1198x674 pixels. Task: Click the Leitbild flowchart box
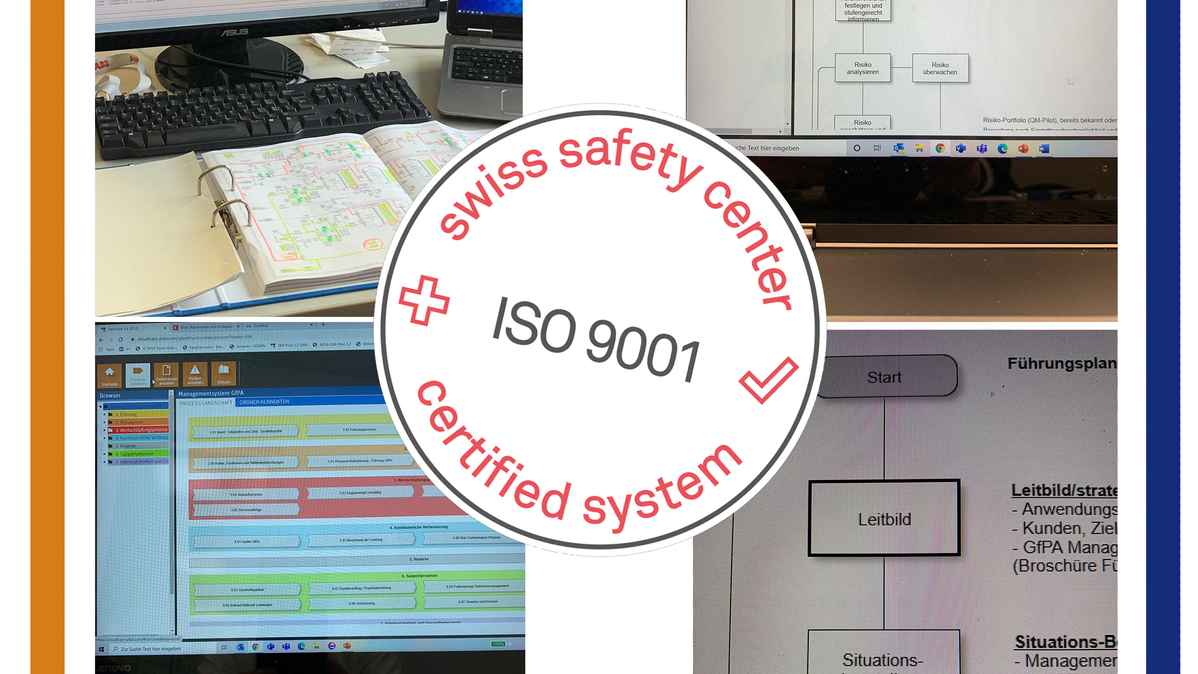coord(883,519)
